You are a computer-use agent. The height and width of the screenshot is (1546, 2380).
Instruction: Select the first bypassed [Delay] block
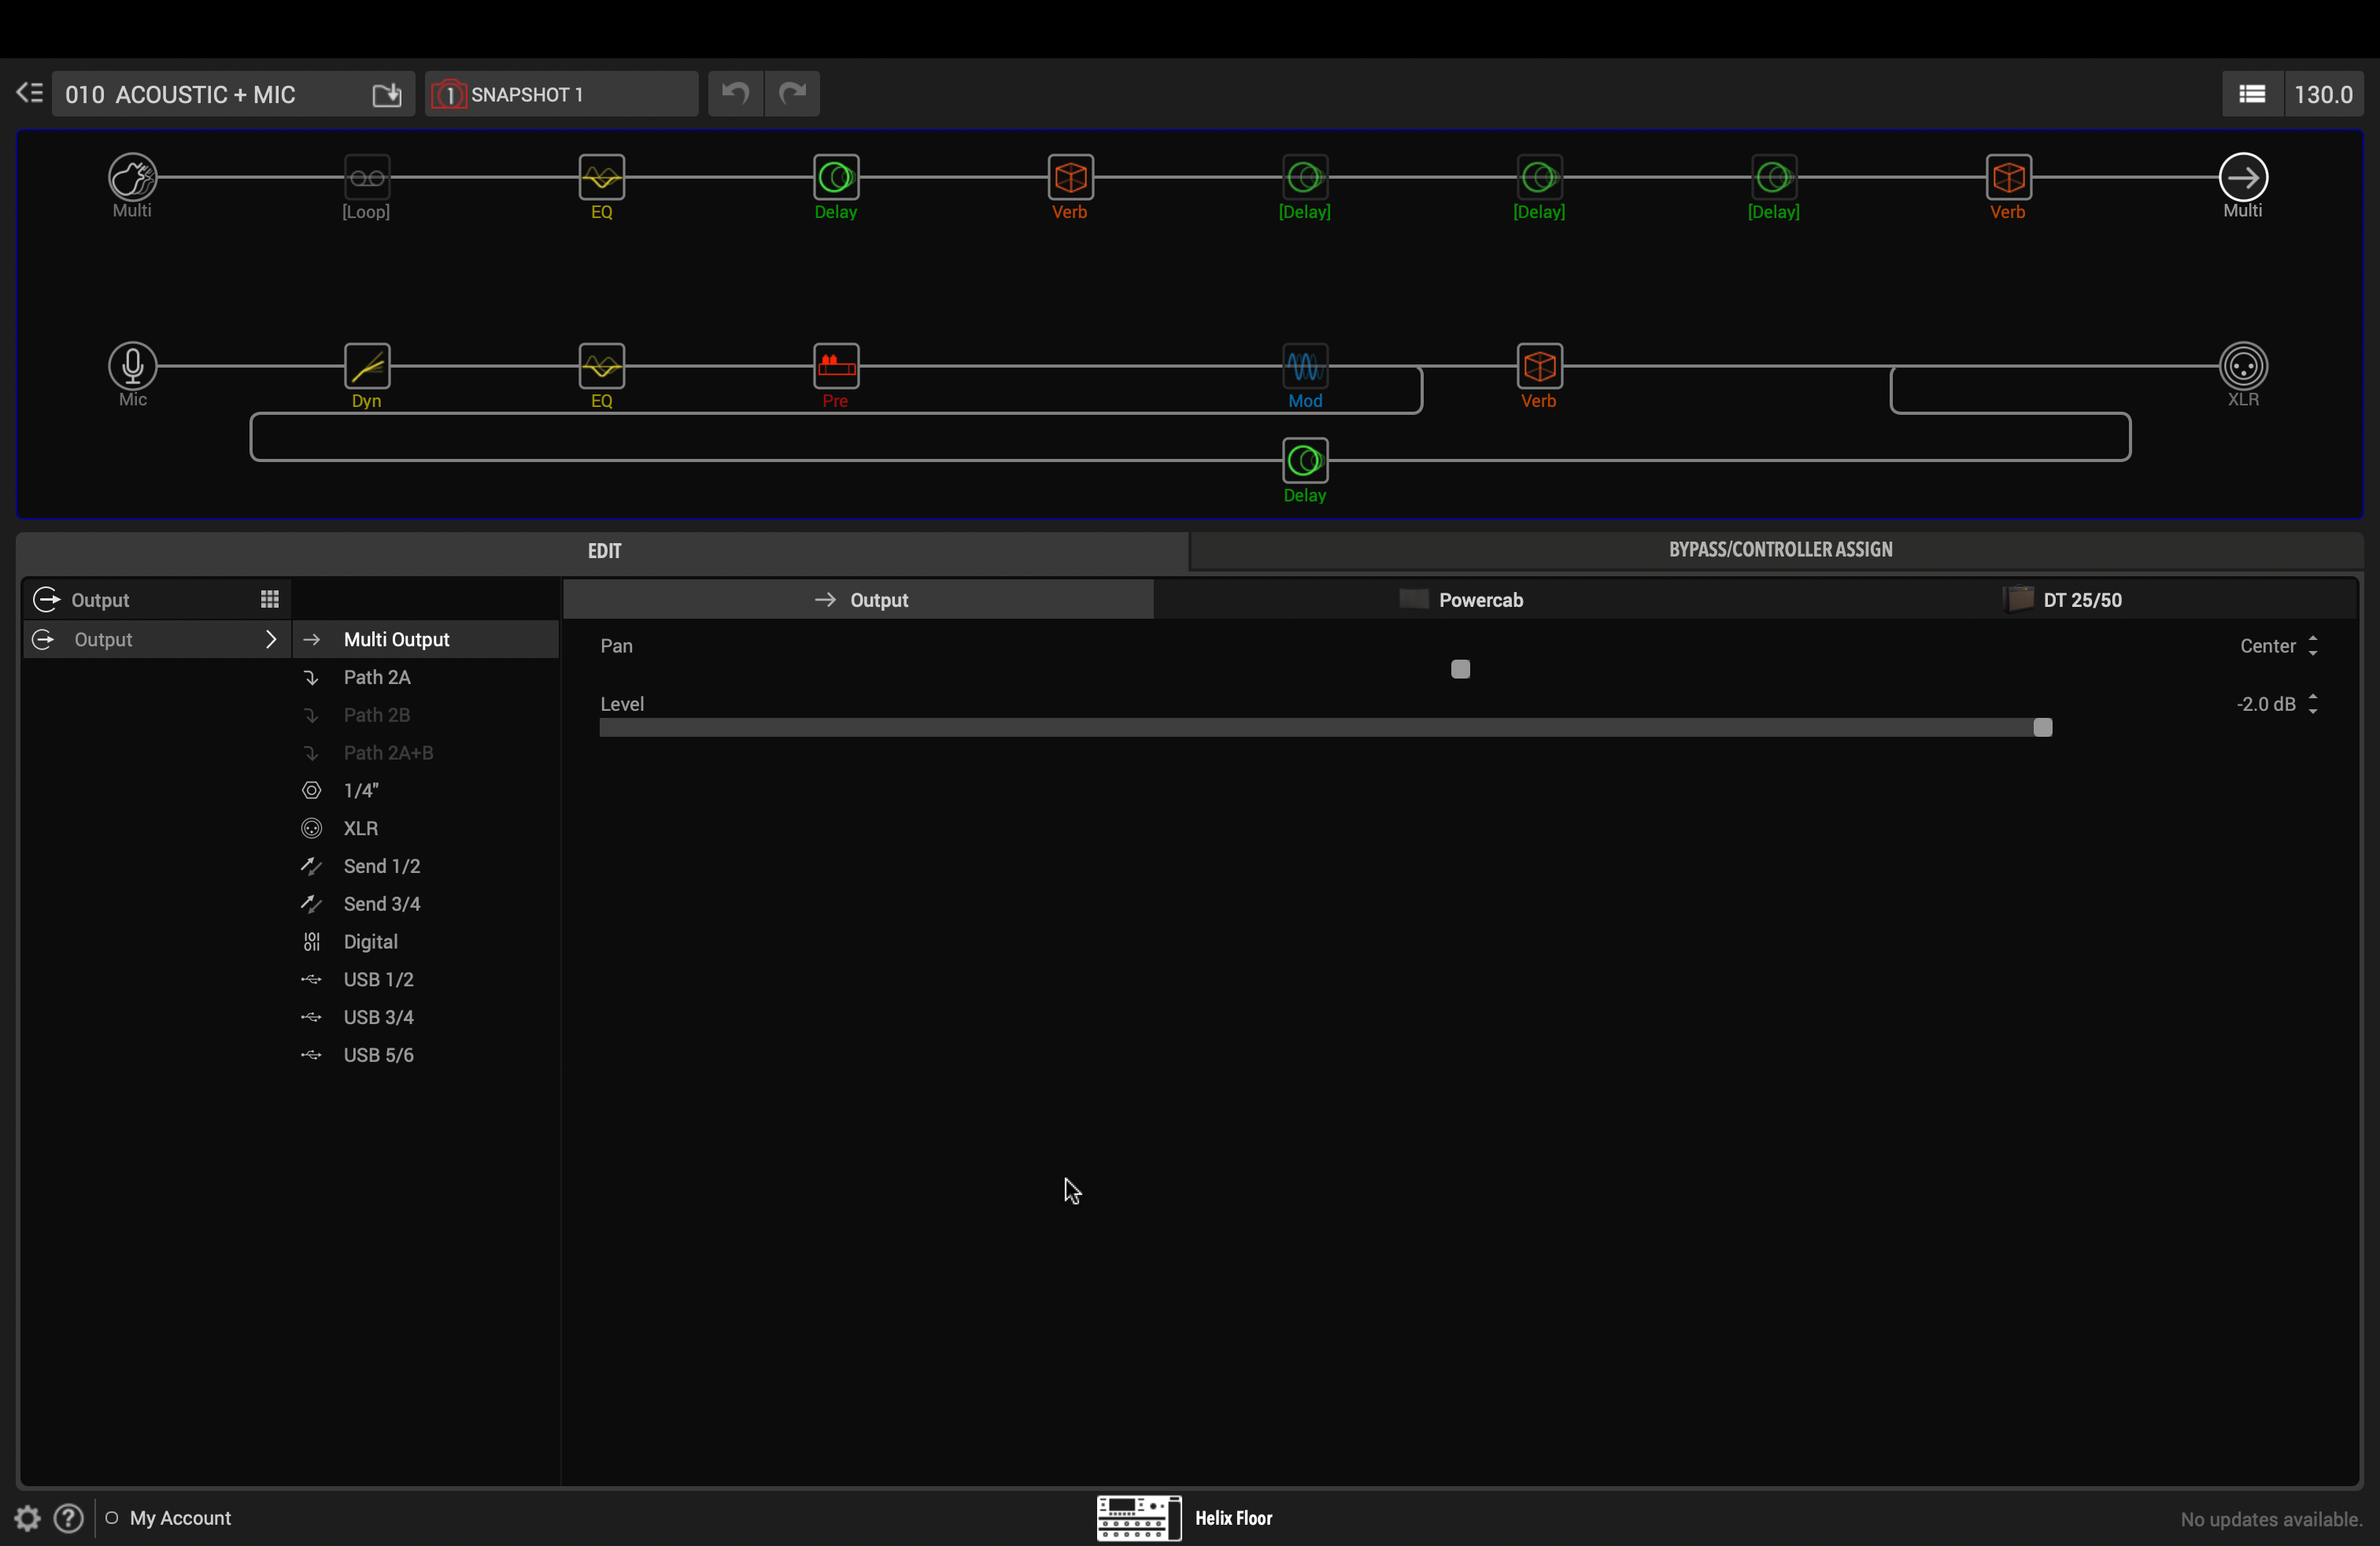pyautogui.click(x=1305, y=178)
